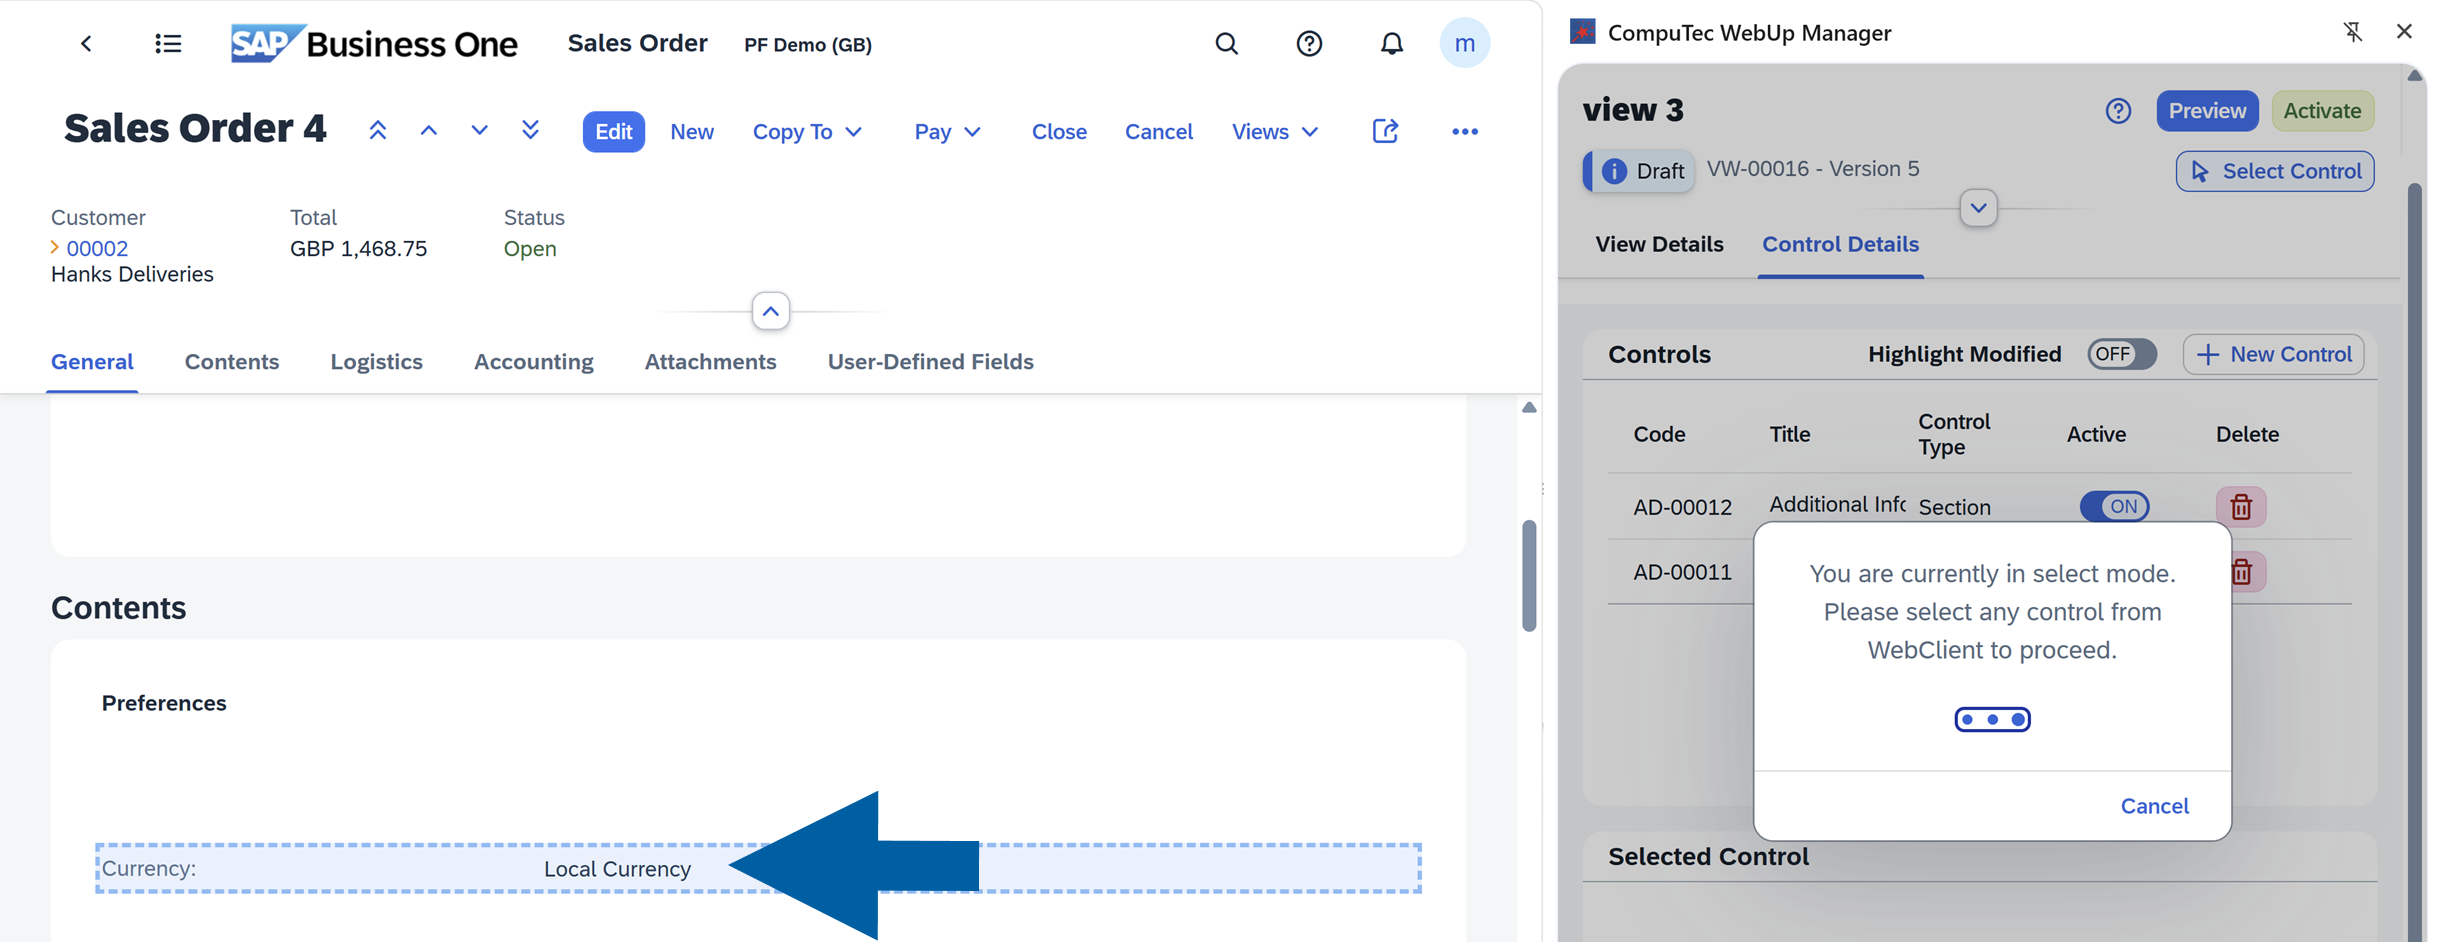This screenshot has height=942, width=2441.
Task: Delete control AD-00012 using trash icon
Action: (x=2241, y=506)
